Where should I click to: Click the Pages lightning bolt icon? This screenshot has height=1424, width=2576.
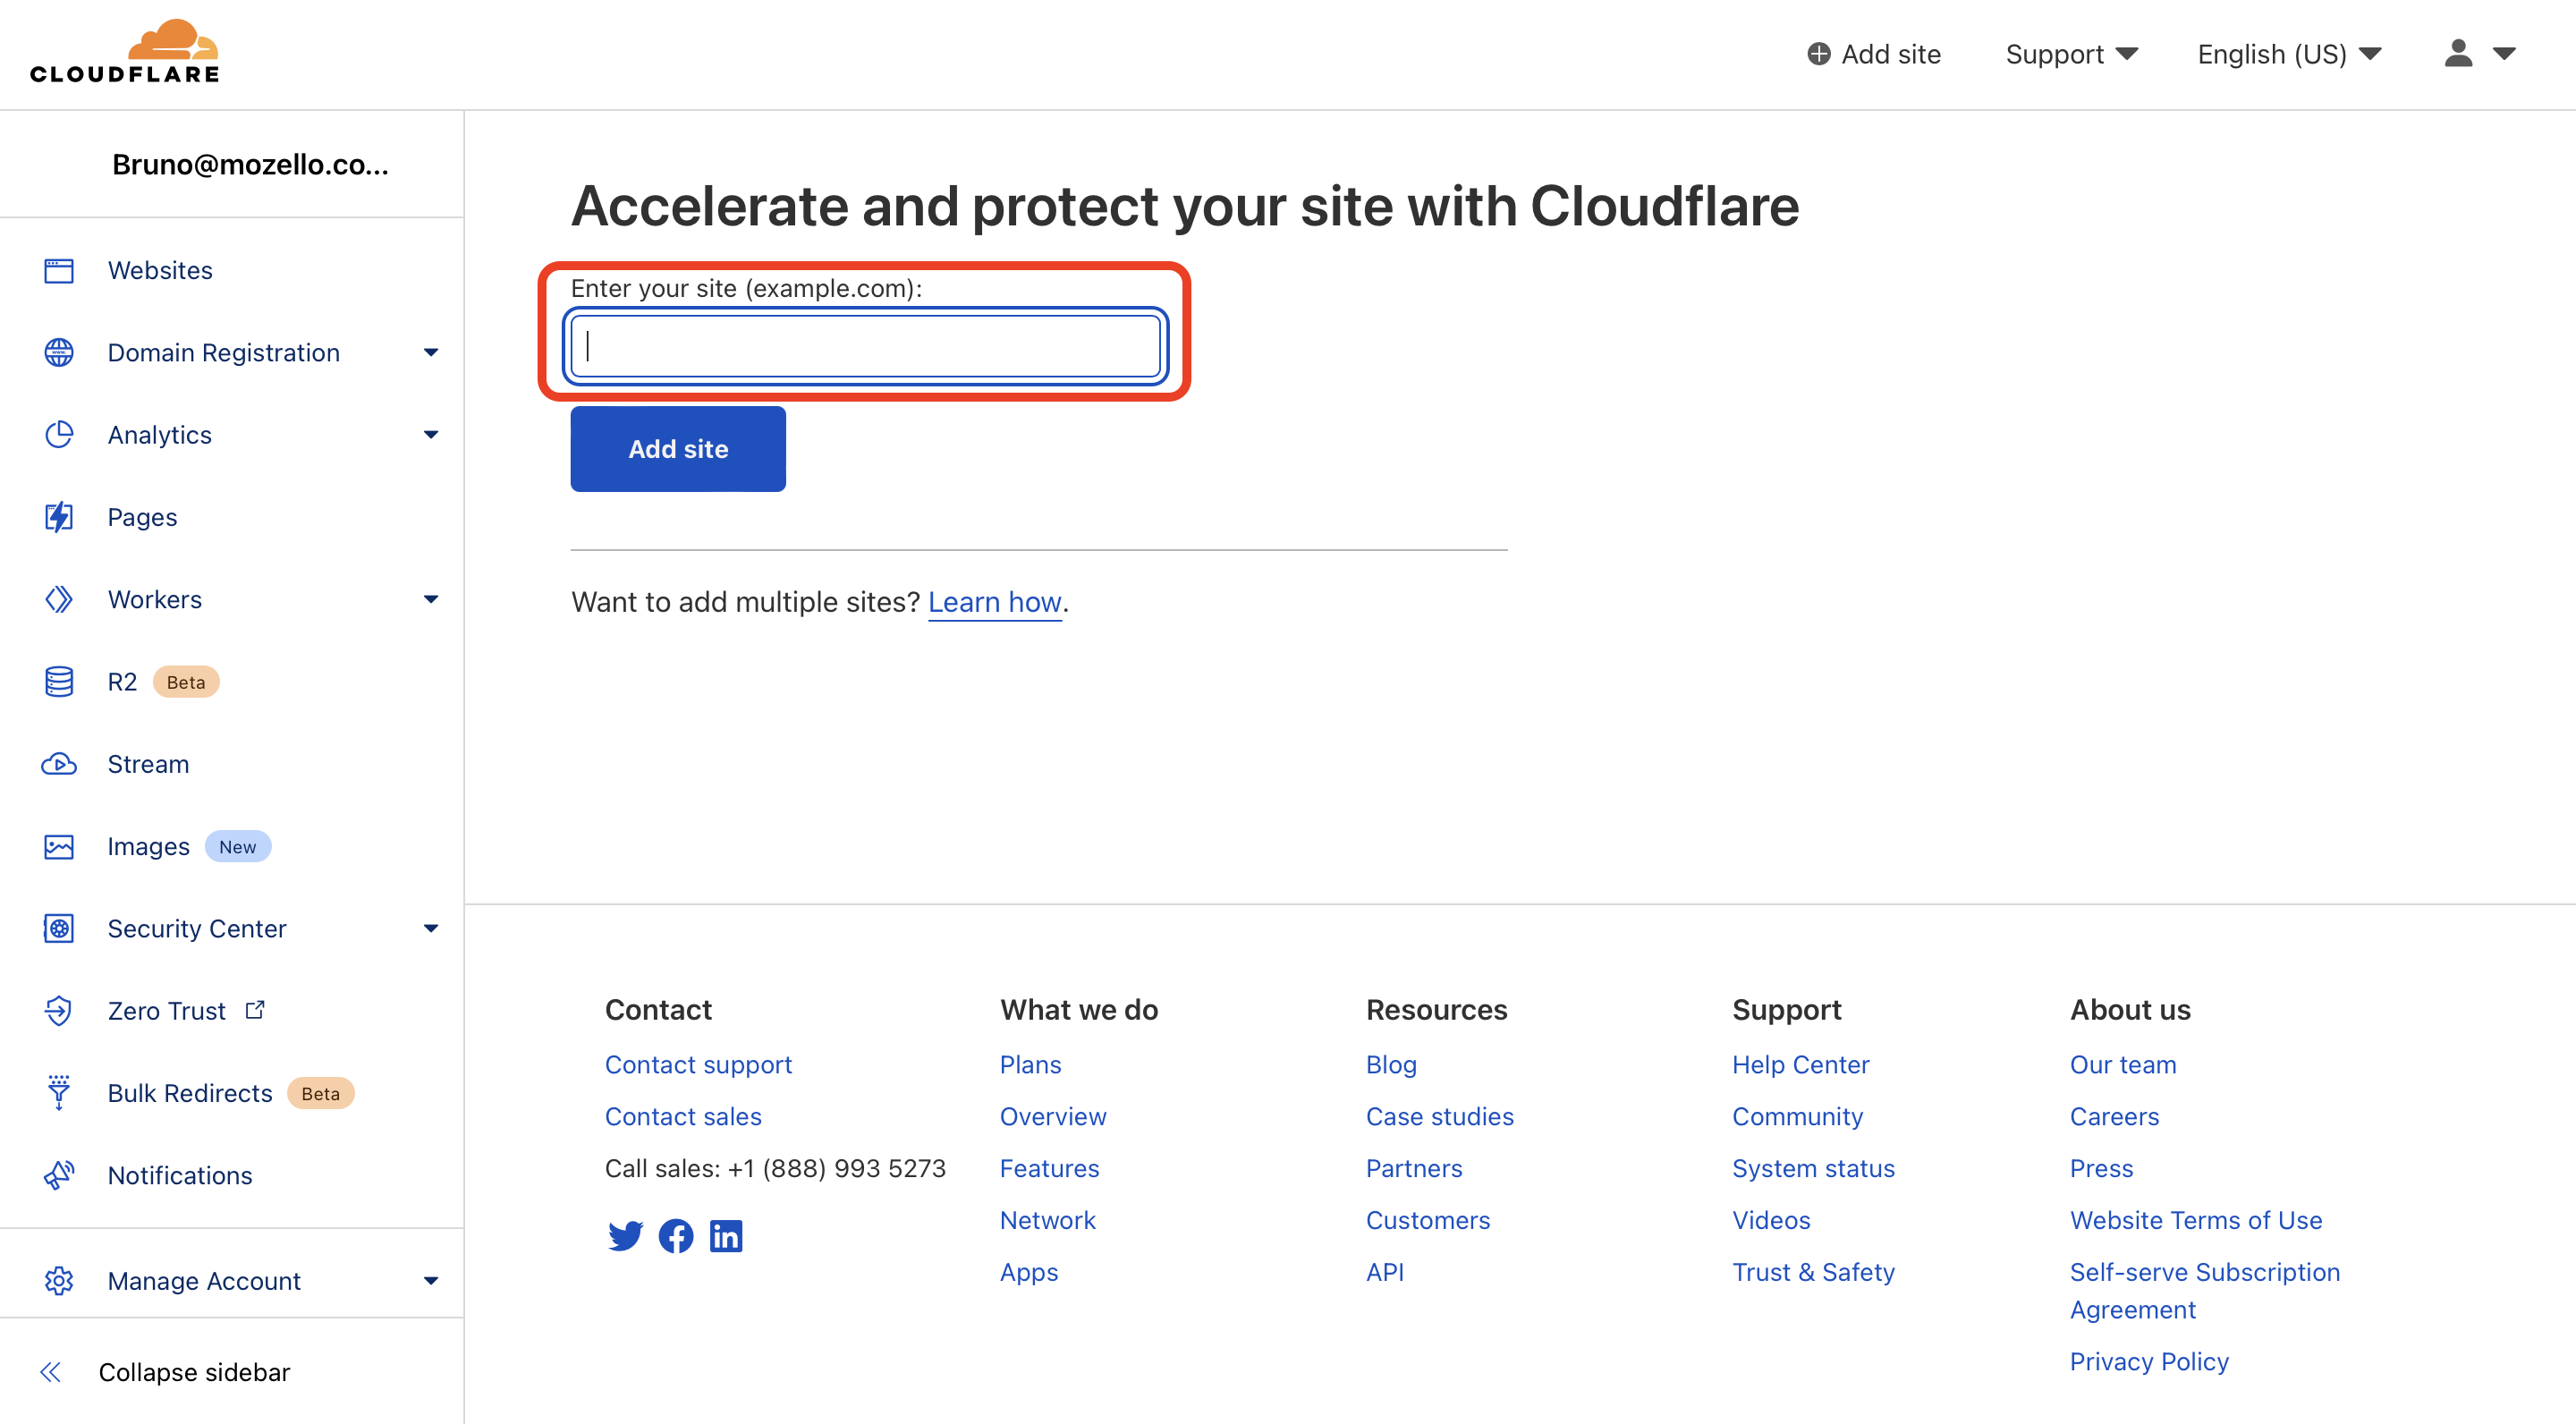[59, 517]
